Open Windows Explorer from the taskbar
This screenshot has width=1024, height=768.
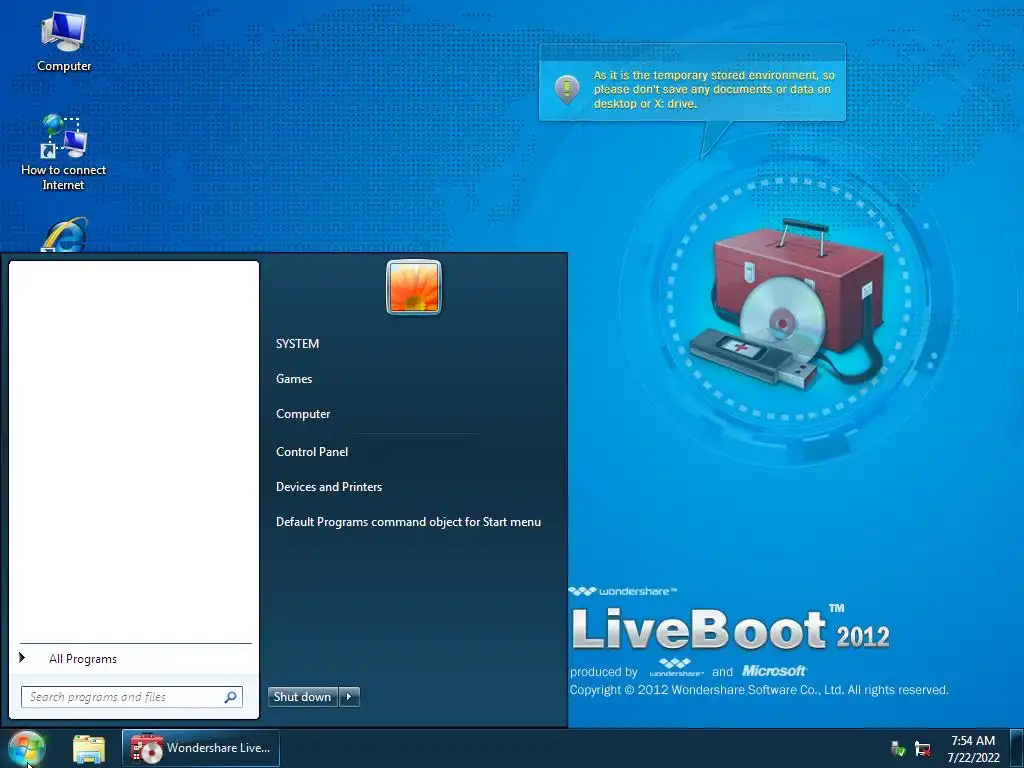pos(89,748)
